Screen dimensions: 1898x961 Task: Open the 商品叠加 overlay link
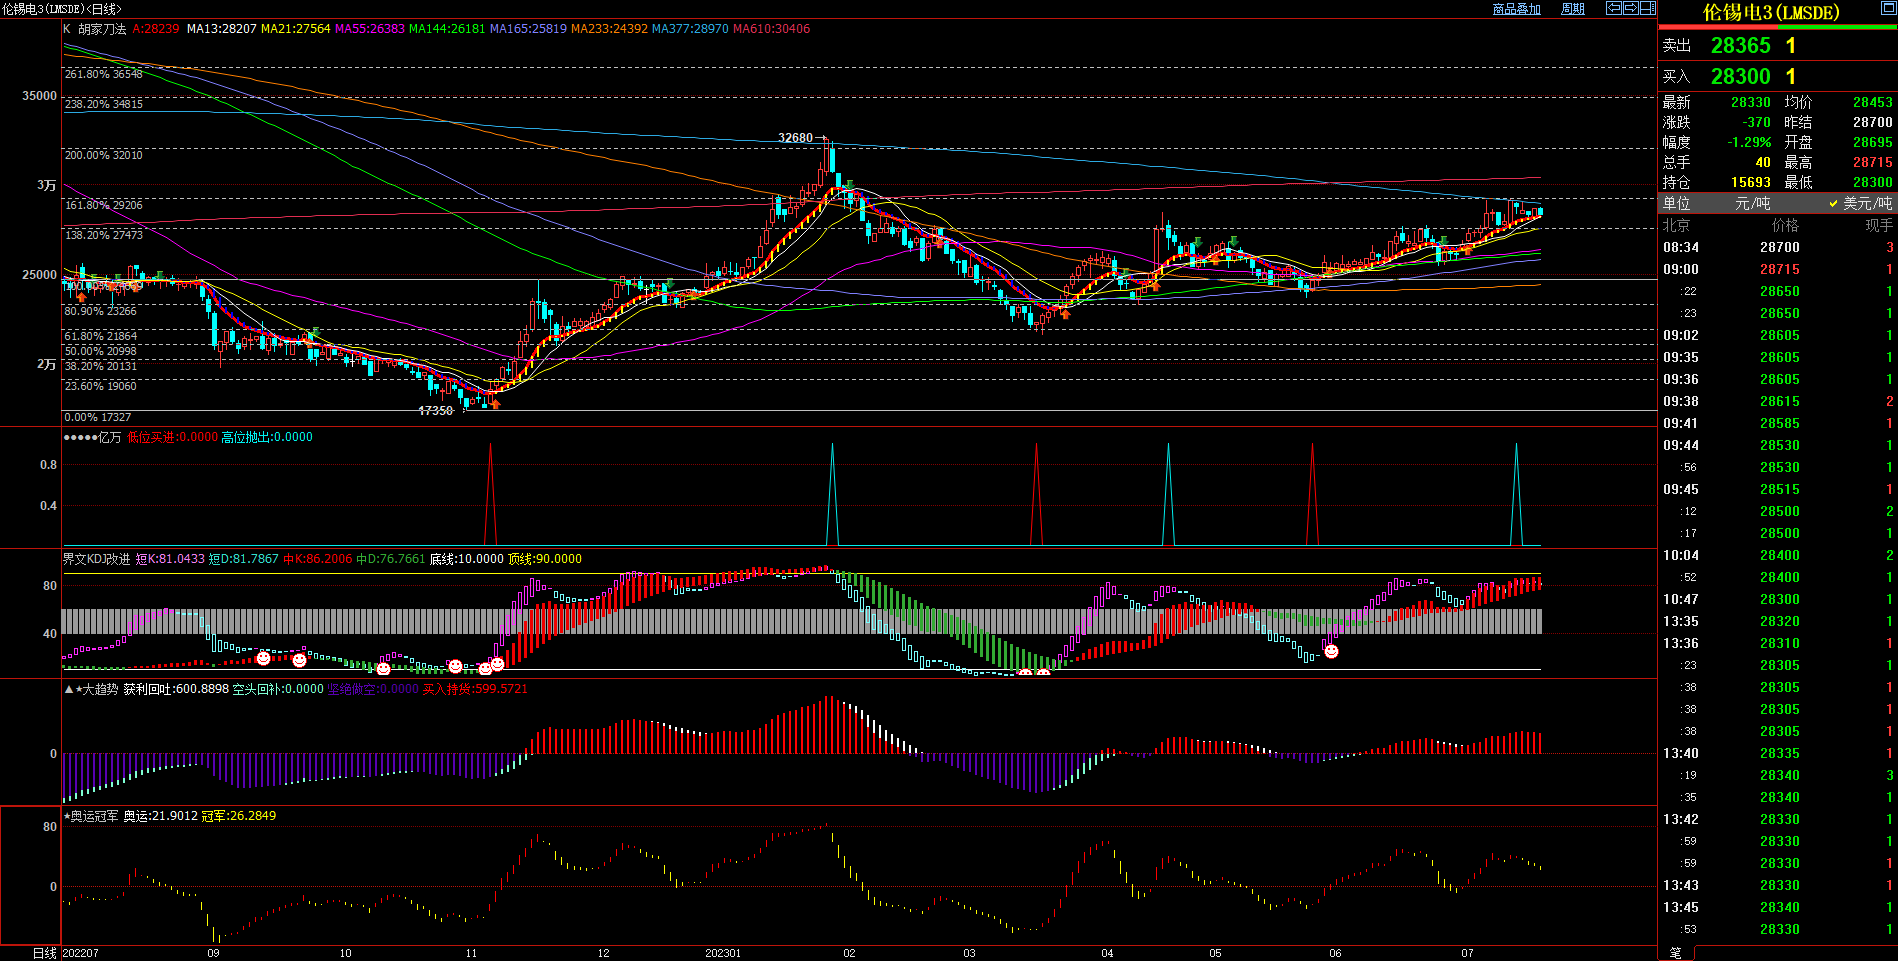click(1516, 9)
